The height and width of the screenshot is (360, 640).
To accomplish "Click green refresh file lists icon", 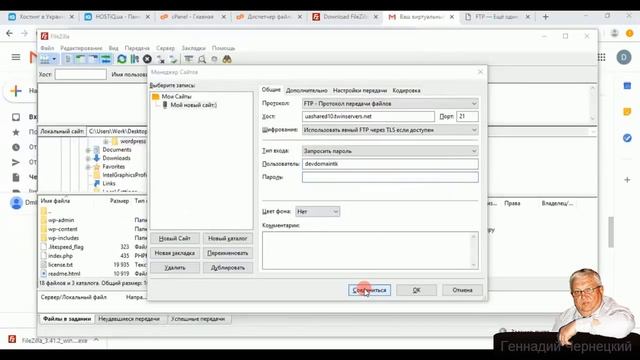I will pos(122,59).
